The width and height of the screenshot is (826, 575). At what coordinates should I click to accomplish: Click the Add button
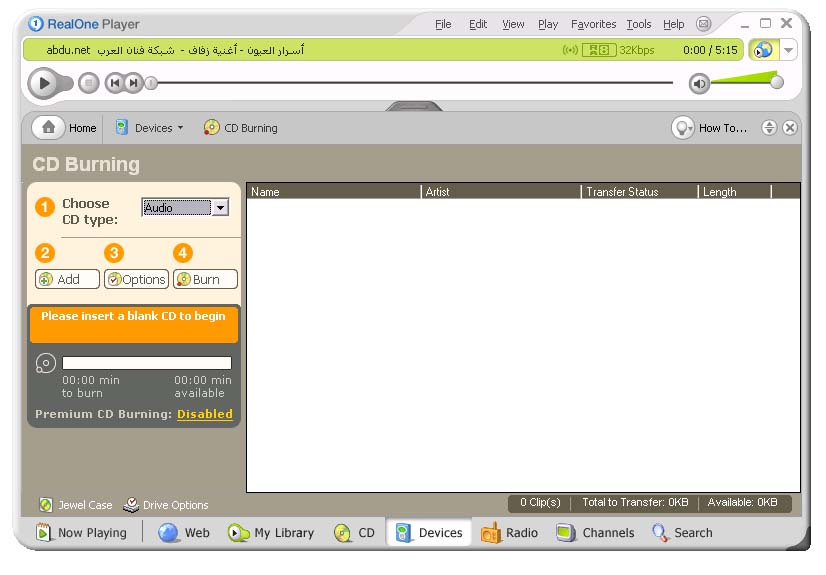(x=67, y=279)
